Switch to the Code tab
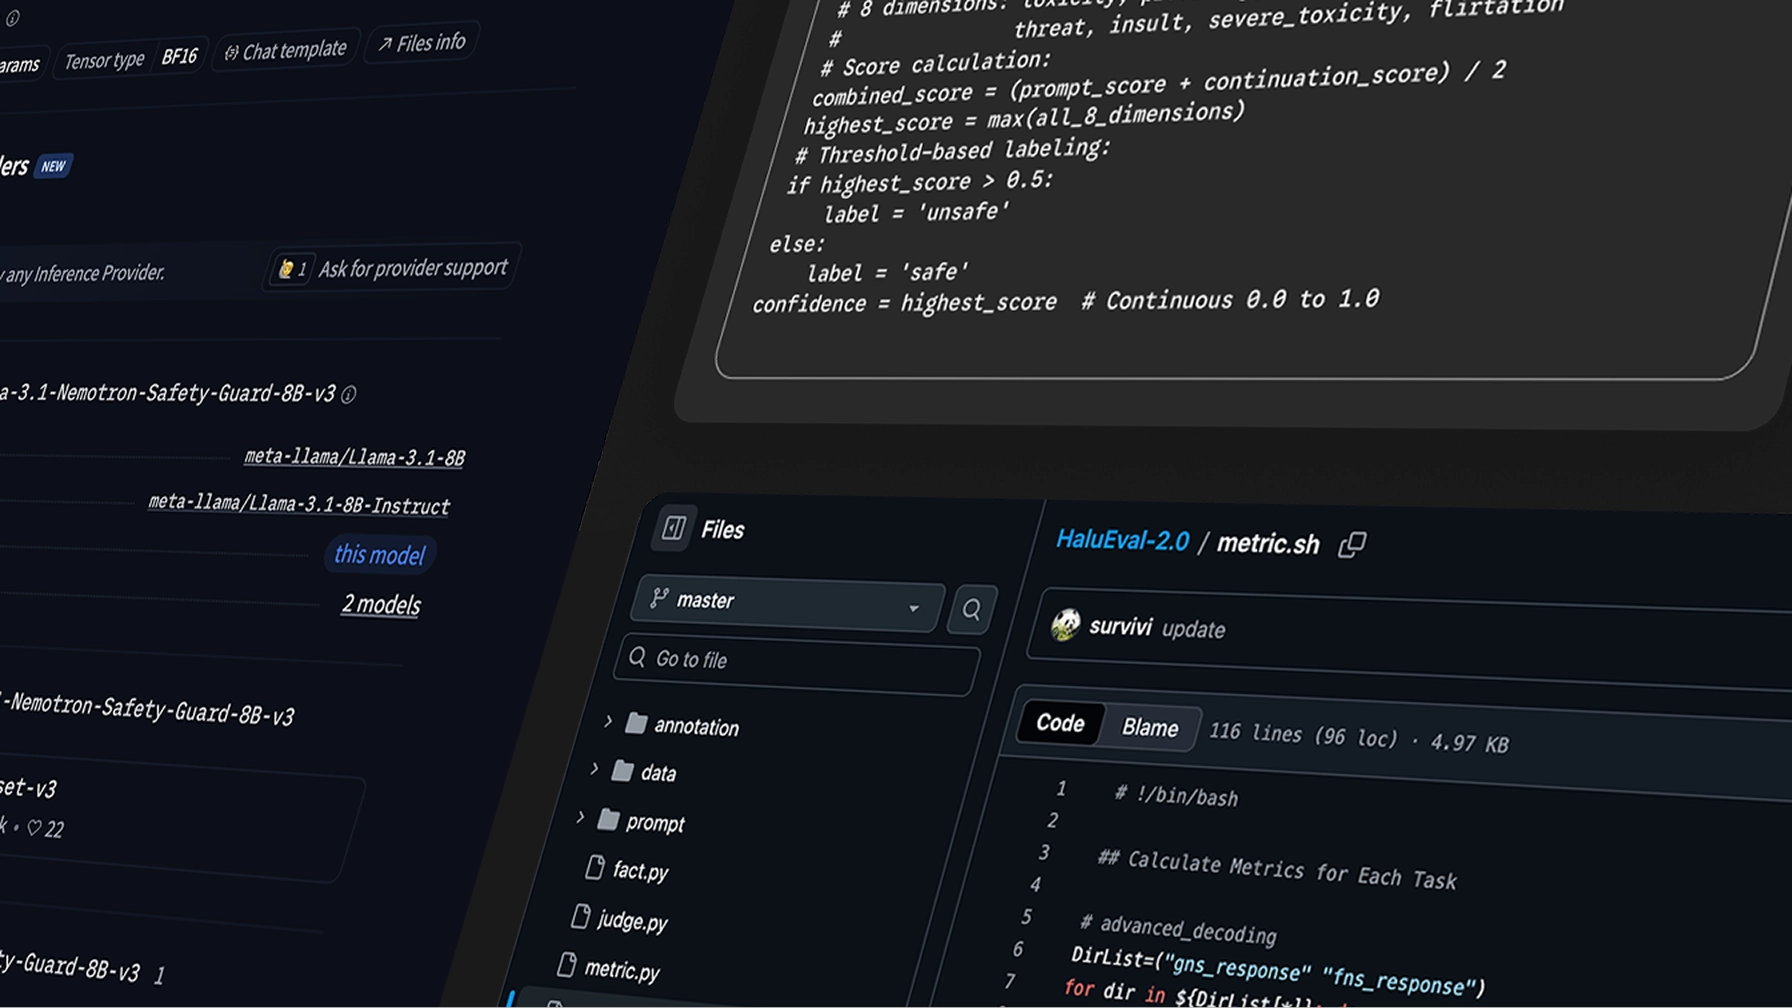This screenshot has width=1792, height=1008. point(1060,722)
